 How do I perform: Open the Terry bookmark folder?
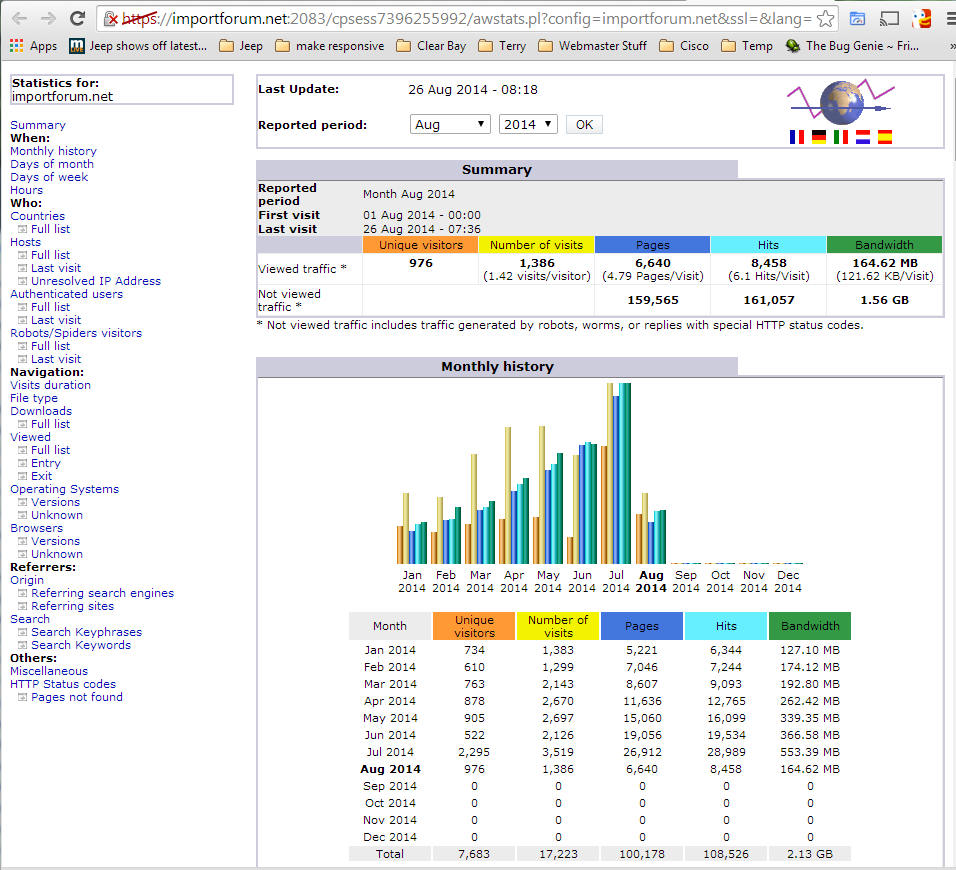pos(502,46)
